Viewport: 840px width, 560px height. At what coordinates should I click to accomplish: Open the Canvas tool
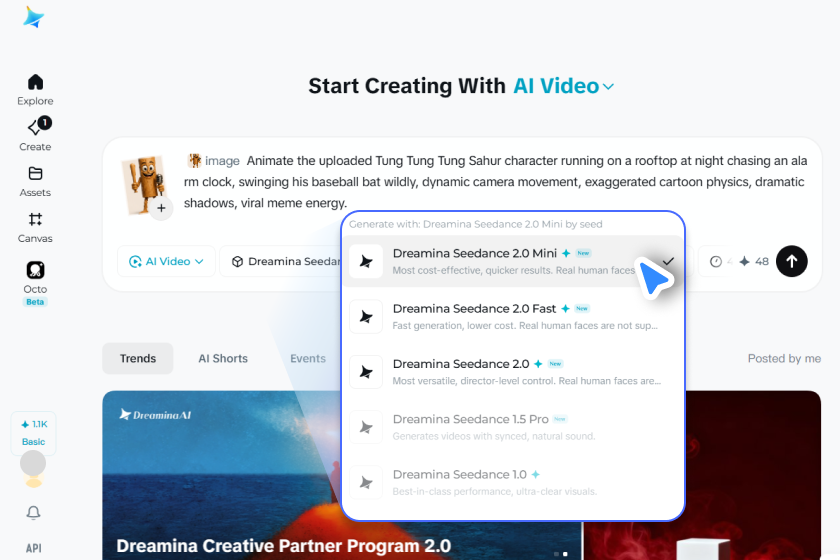point(35,228)
